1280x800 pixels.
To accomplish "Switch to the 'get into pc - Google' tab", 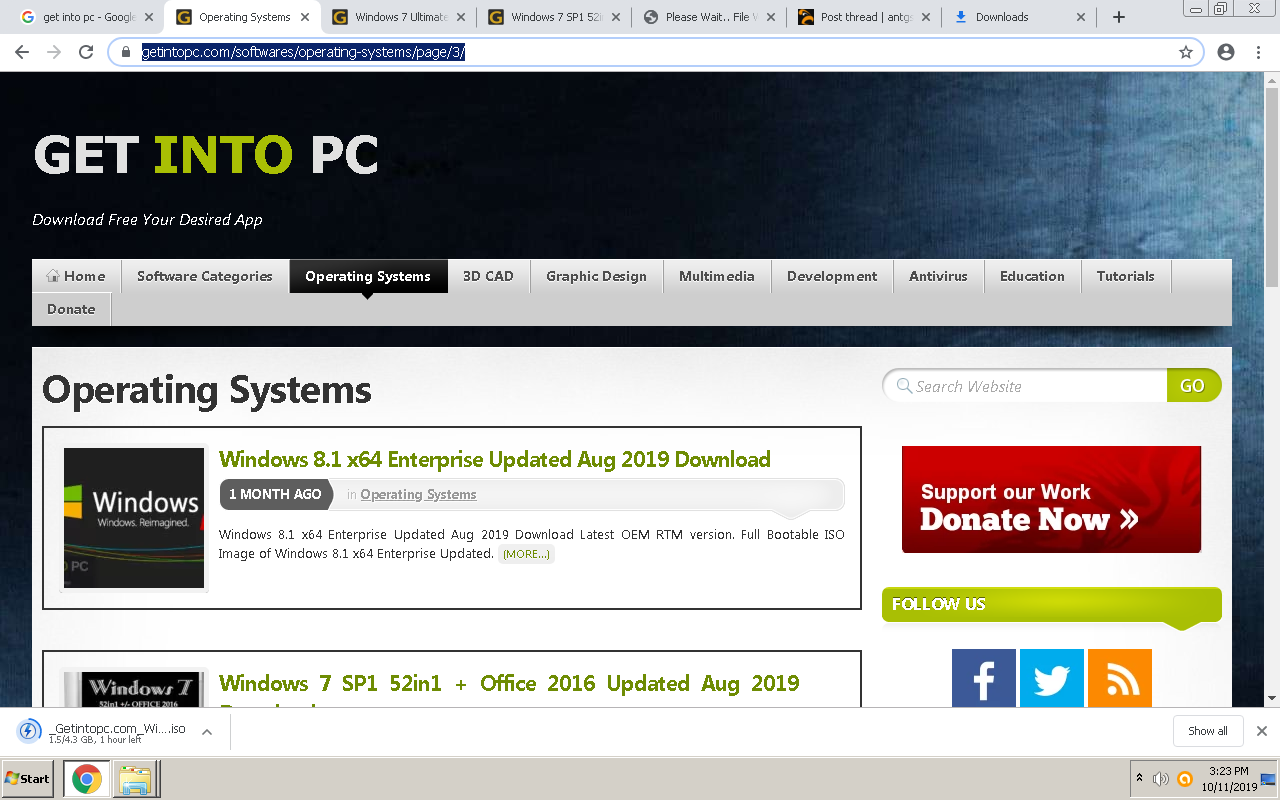I will tap(88, 17).
